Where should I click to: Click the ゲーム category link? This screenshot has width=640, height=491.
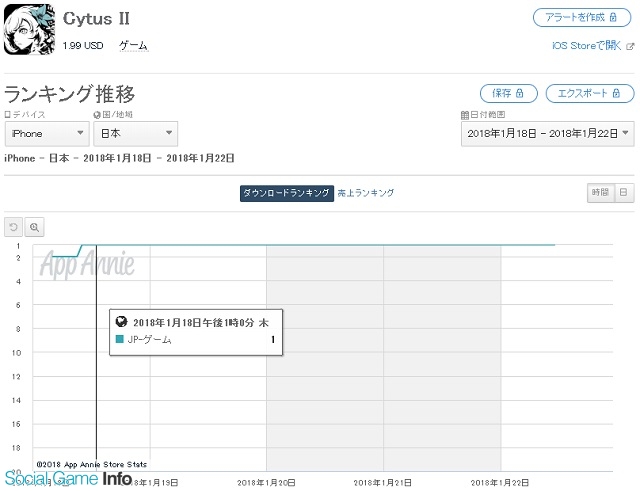pos(133,45)
